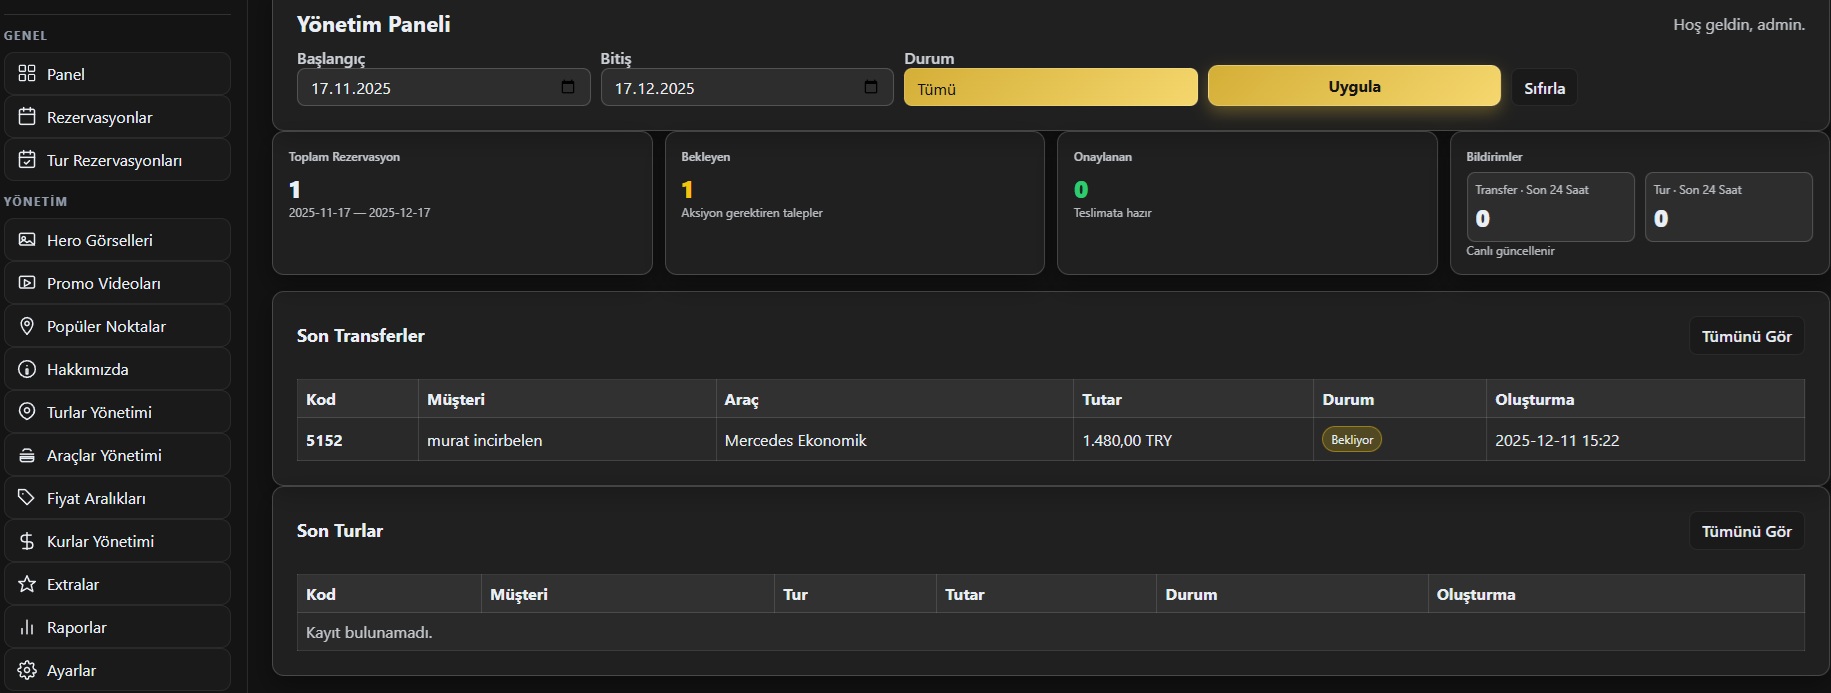
Task: Expand the Durum status dropdown
Action: 1050,88
